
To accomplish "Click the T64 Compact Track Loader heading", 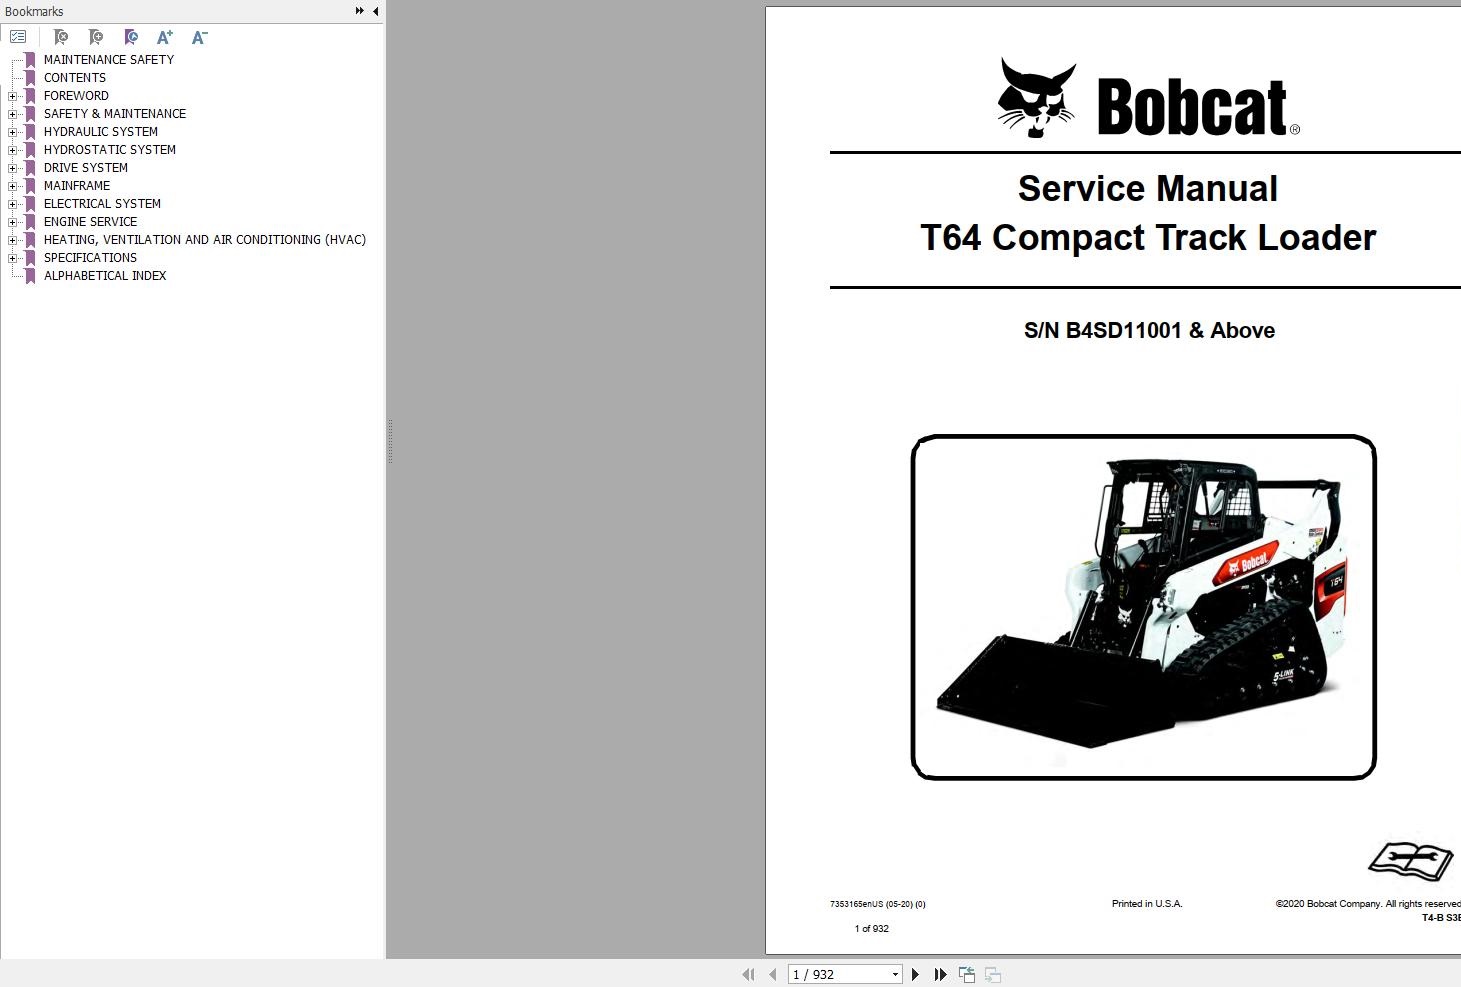I will [x=1148, y=238].
